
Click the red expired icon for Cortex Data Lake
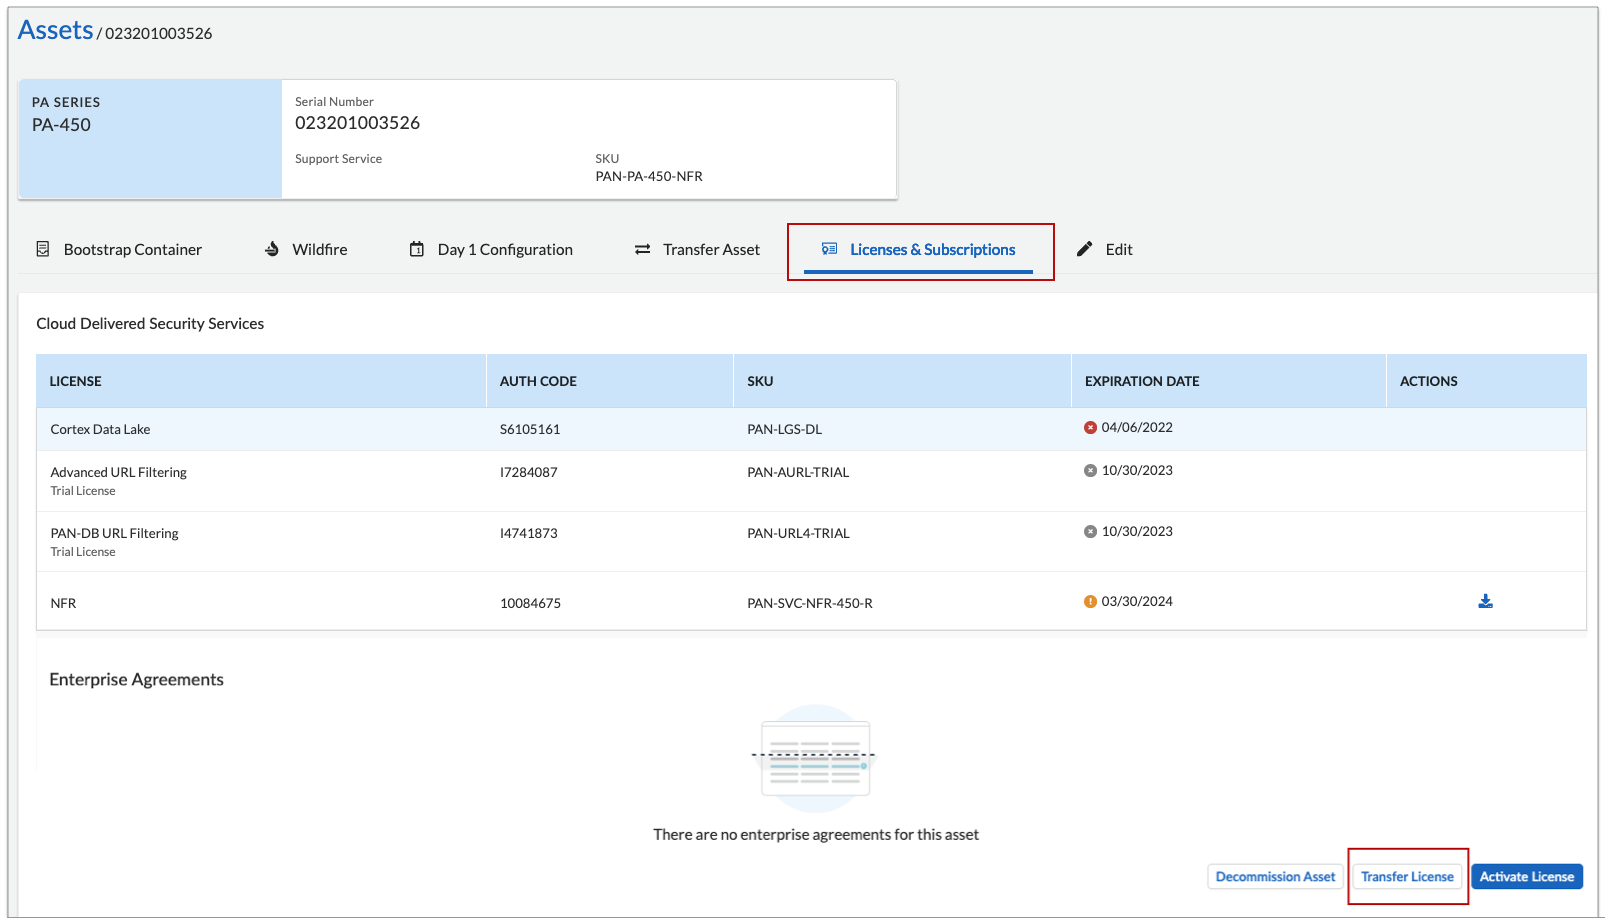1090,427
